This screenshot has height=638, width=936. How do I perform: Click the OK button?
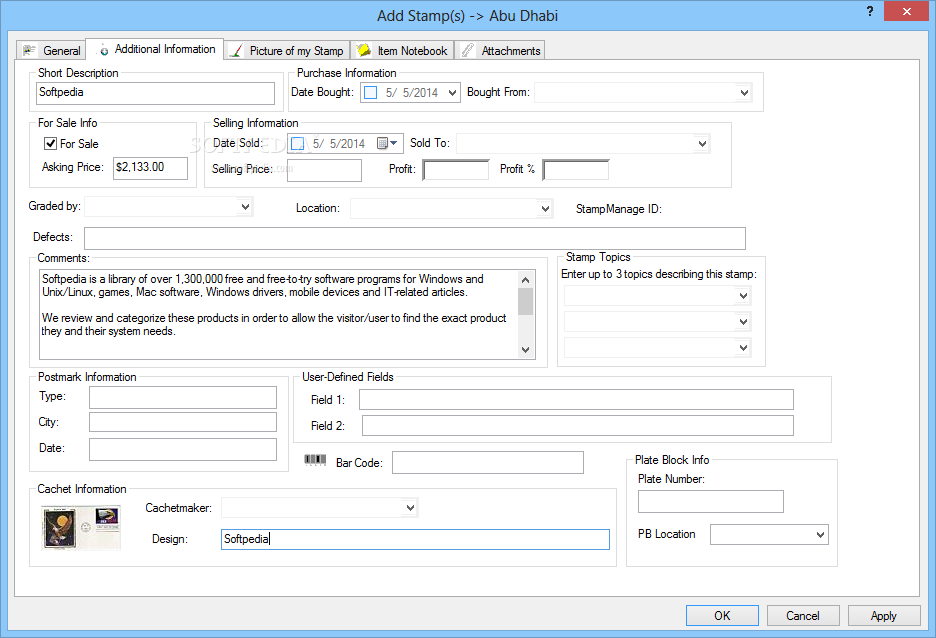coord(722,615)
